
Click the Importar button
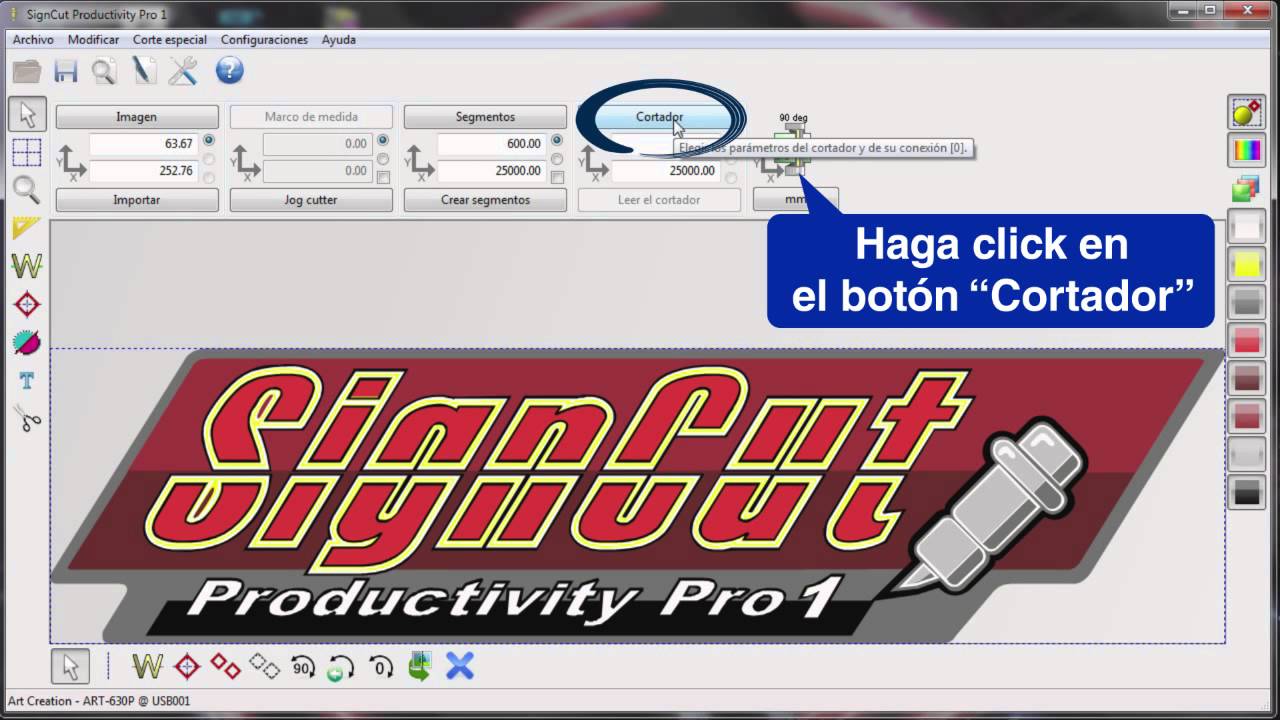[x=137, y=200]
